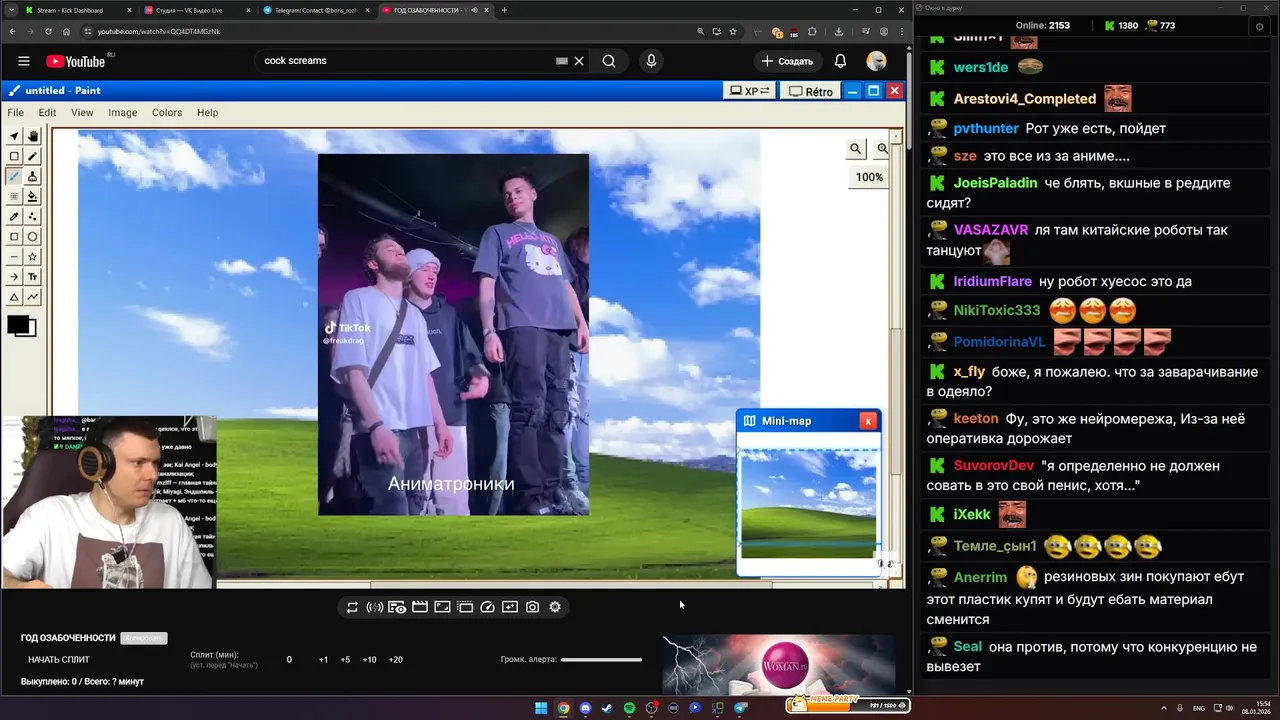The image size is (1280, 720).
Task: Click the speedometer icon in stream toolbar
Action: coord(487,607)
